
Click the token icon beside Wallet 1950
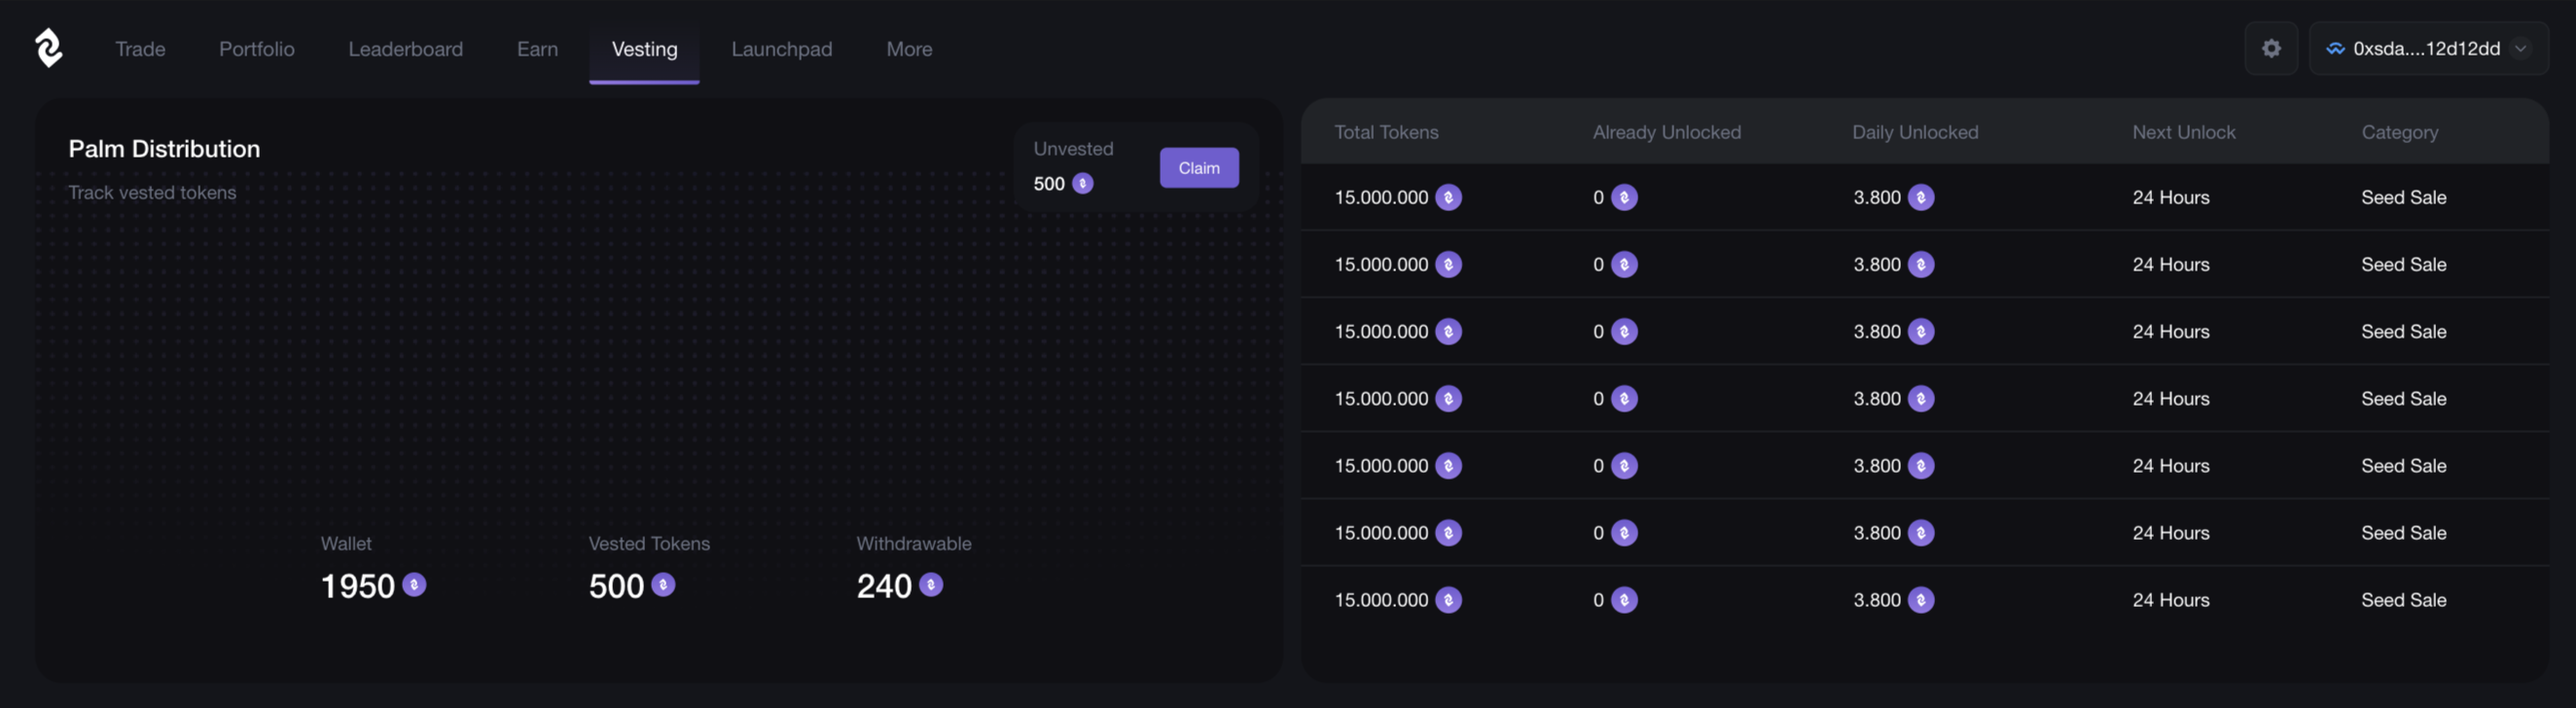414,585
